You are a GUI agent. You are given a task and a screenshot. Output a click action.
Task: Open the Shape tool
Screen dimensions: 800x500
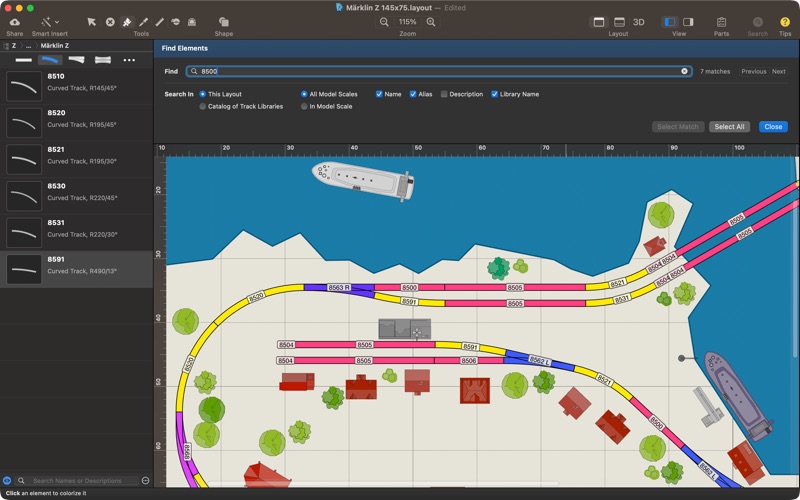[x=223, y=22]
